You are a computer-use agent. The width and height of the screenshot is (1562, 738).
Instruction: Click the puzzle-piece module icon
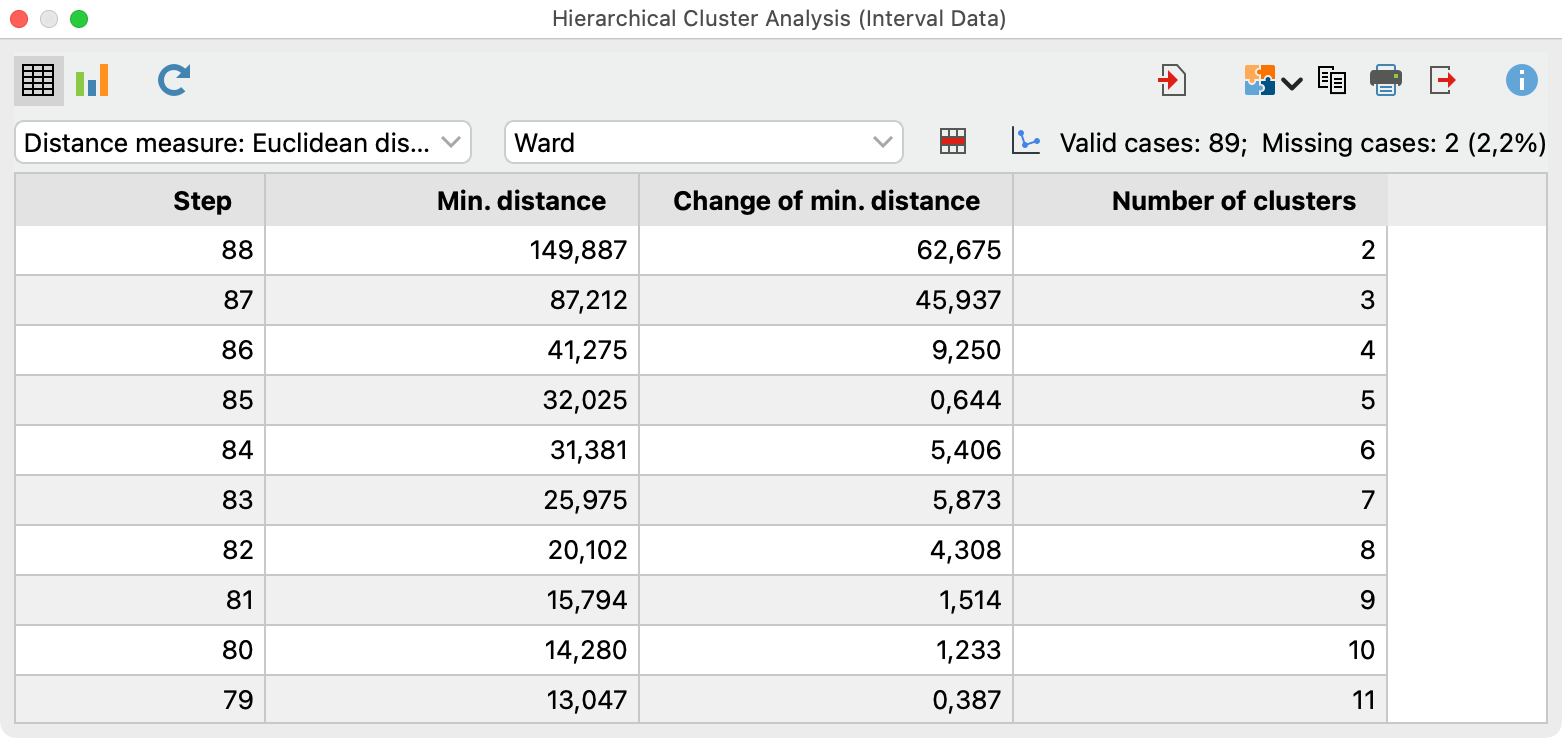point(1258,80)
